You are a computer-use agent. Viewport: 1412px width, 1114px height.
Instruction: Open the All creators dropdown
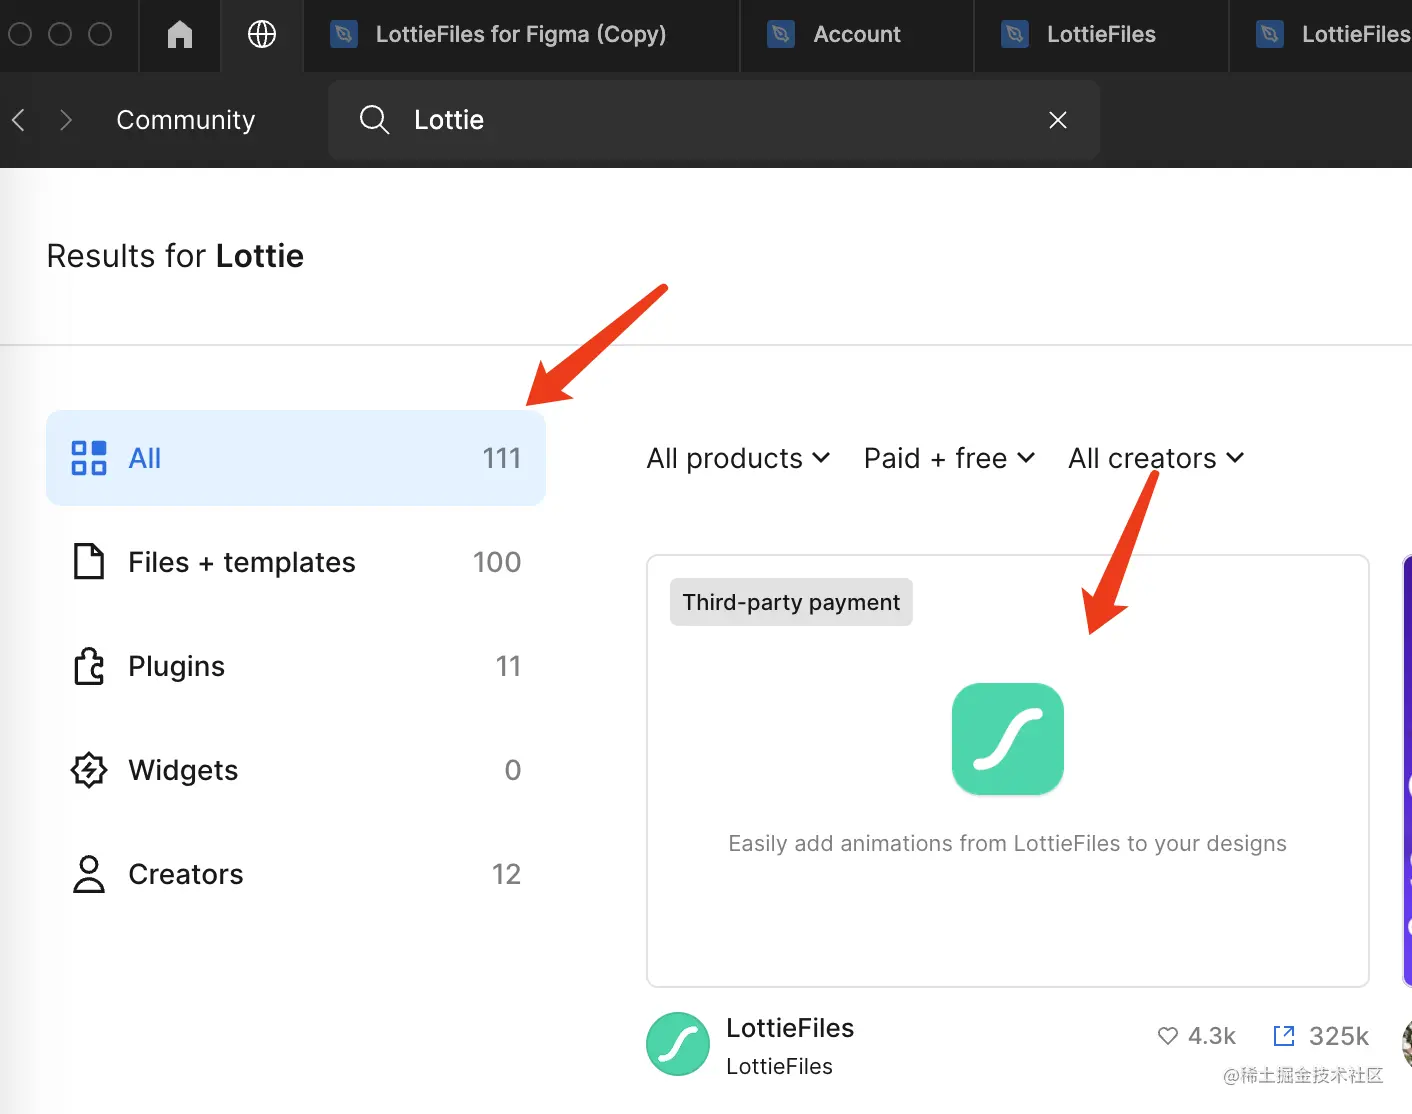tap(1156, 458)
